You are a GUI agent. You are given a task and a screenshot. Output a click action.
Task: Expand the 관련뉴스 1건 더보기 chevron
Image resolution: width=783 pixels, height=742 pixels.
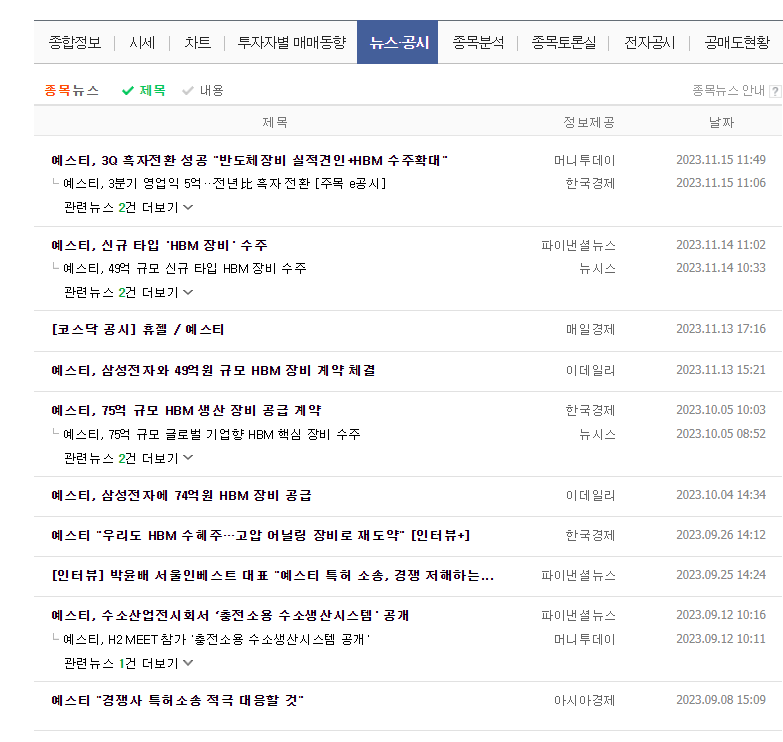(188, 663)
